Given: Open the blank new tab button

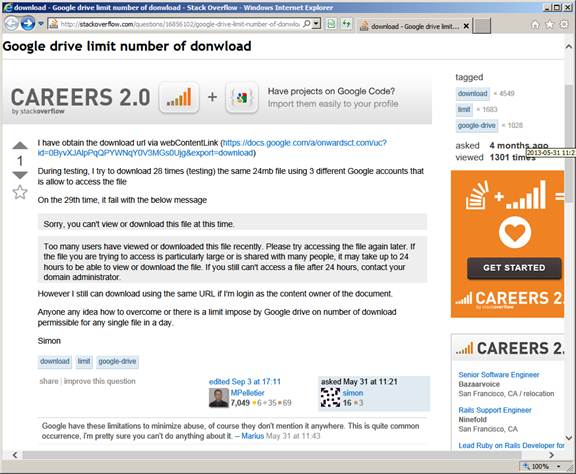Looking at the screenshot, I should [x=481, y=26].
